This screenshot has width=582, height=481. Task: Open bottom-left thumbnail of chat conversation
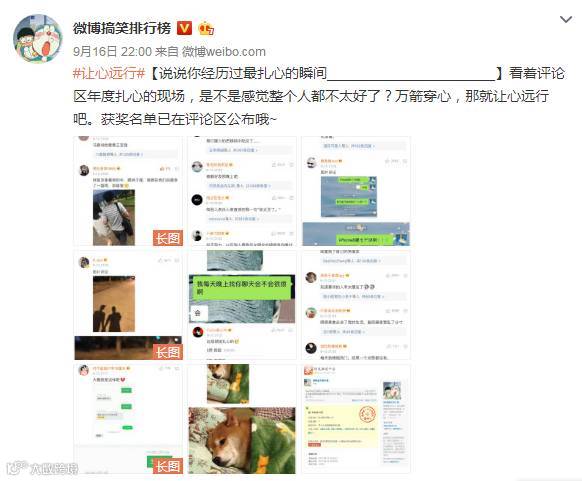(128, 419)
